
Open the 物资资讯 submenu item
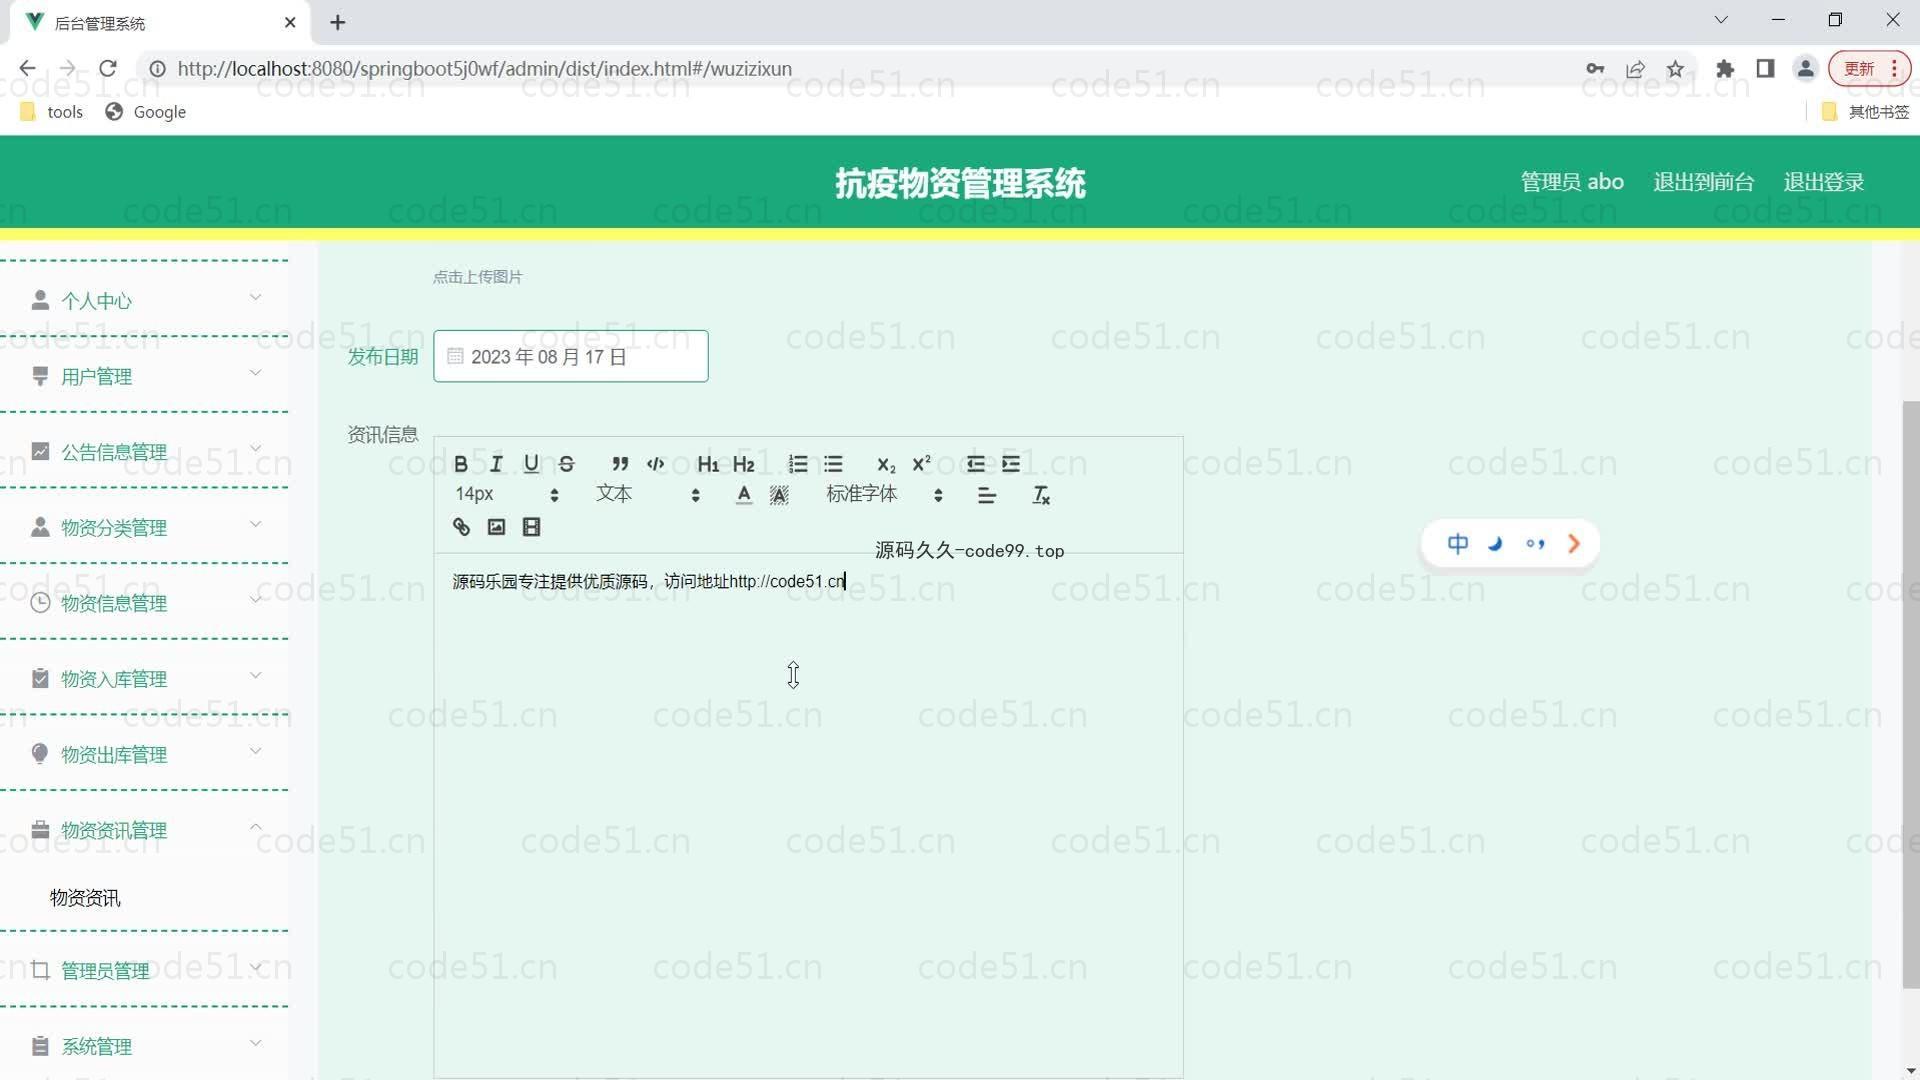(x=86, y=898)
